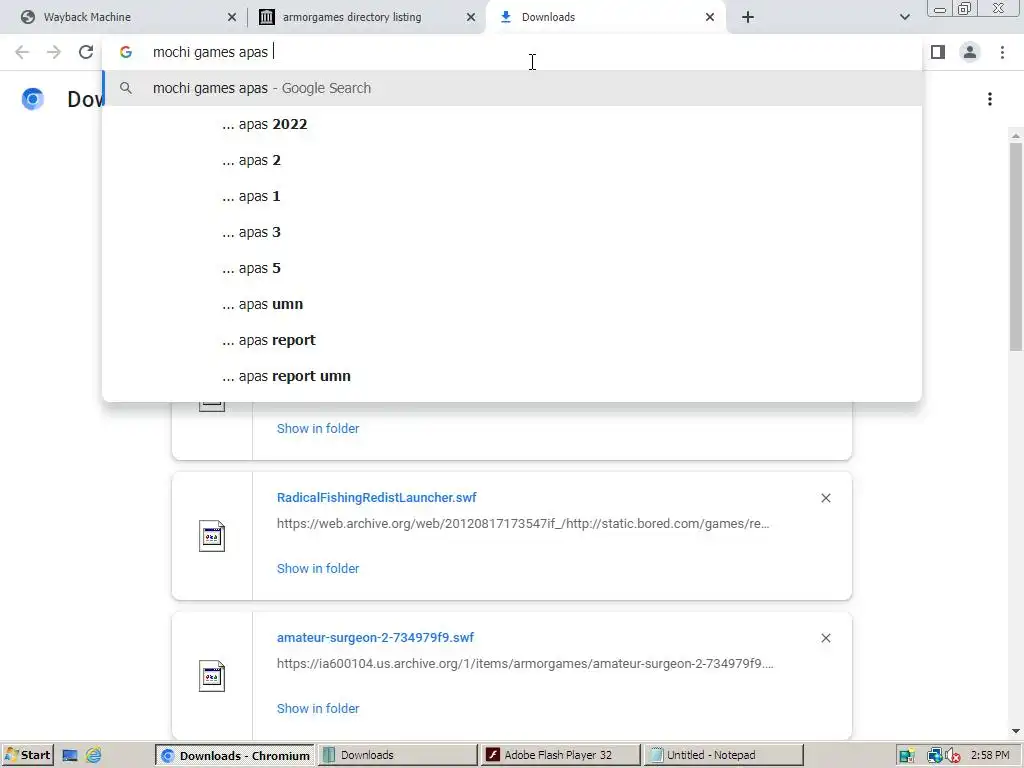Choose the '... apas 5' suggestion
1024x768 pixels.
512,268
